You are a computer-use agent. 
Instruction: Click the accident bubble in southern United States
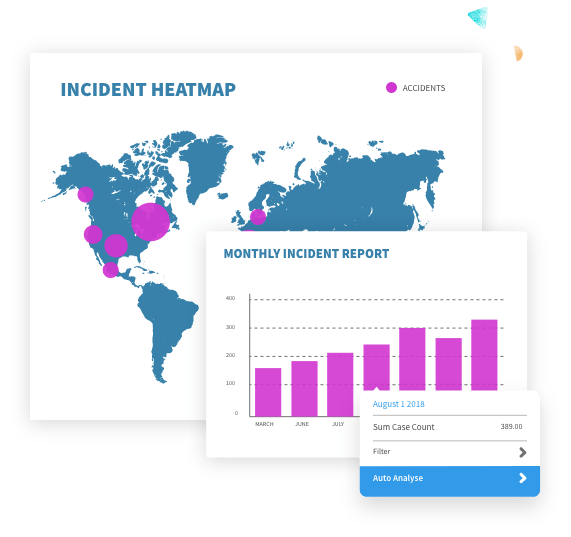pos(116,246)
